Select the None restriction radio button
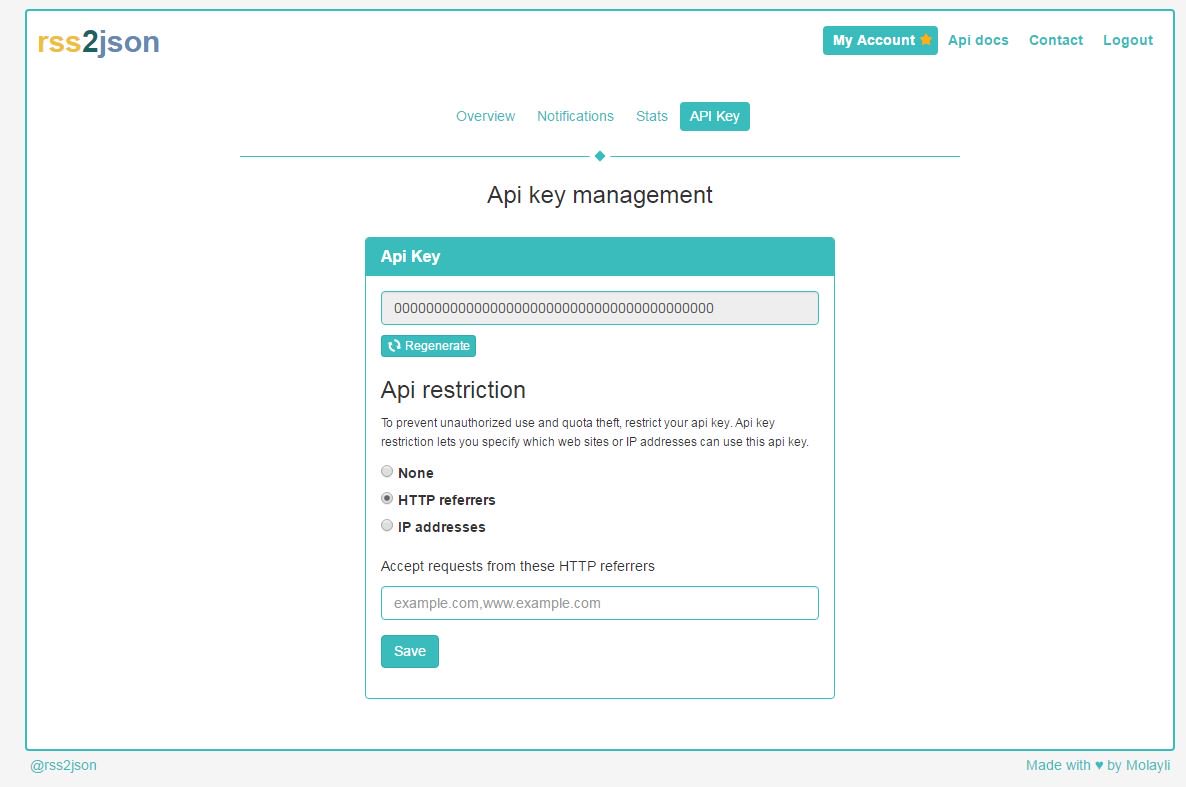This screenshot has width=1186, height=787. pos(387,471)
